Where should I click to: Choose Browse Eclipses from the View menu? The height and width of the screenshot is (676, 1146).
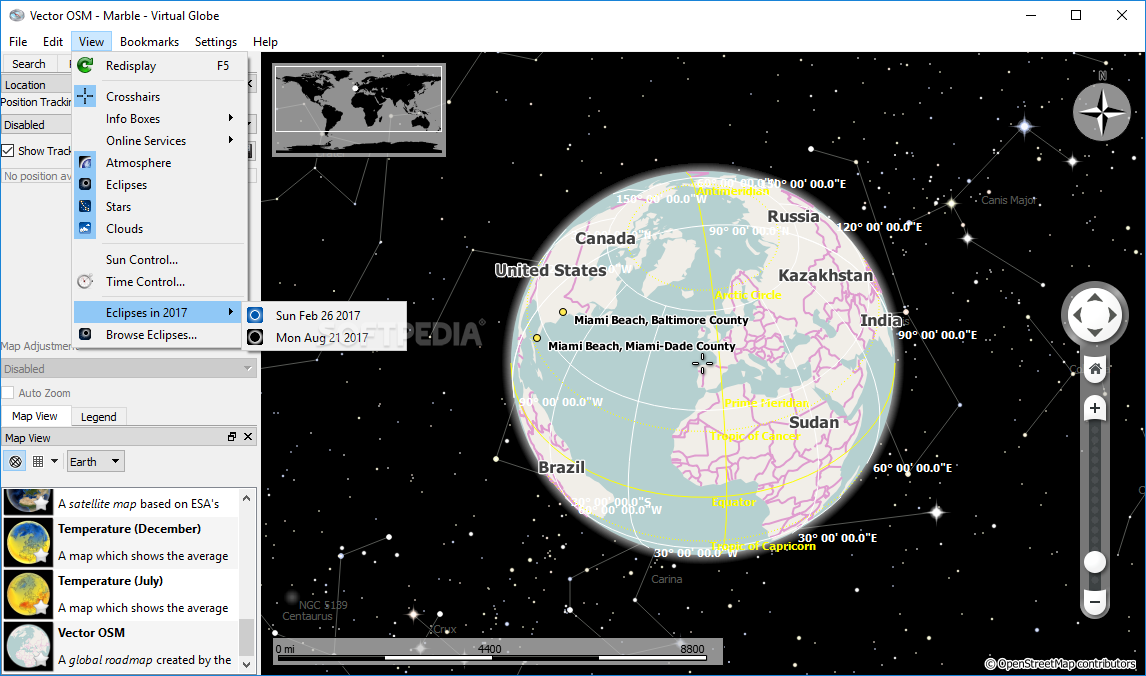click(x=159, y=334)
